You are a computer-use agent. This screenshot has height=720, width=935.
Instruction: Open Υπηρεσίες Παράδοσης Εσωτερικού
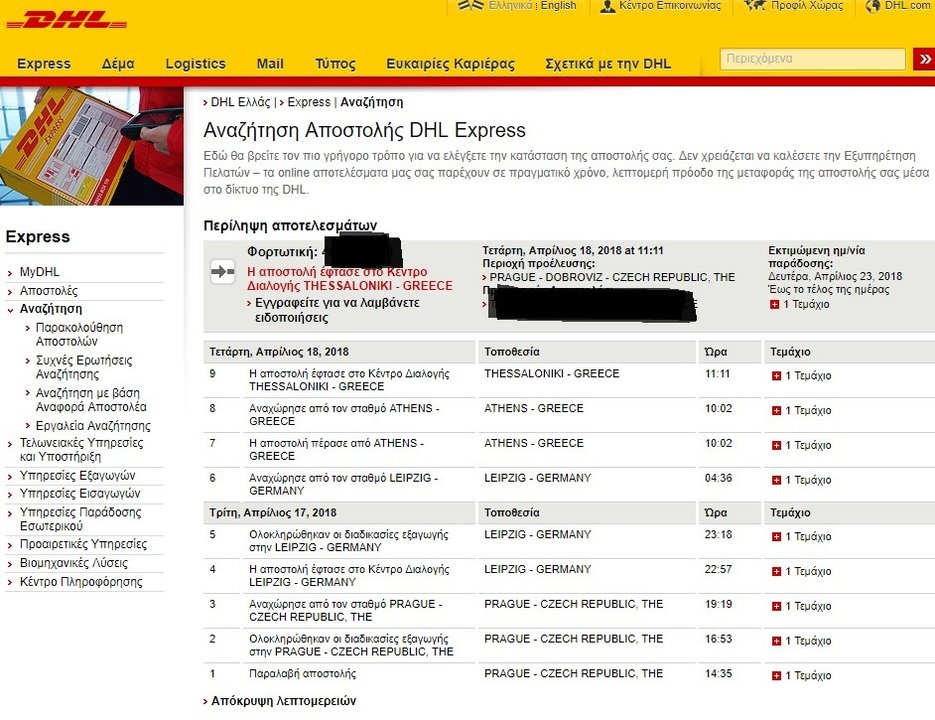point(81,519)
